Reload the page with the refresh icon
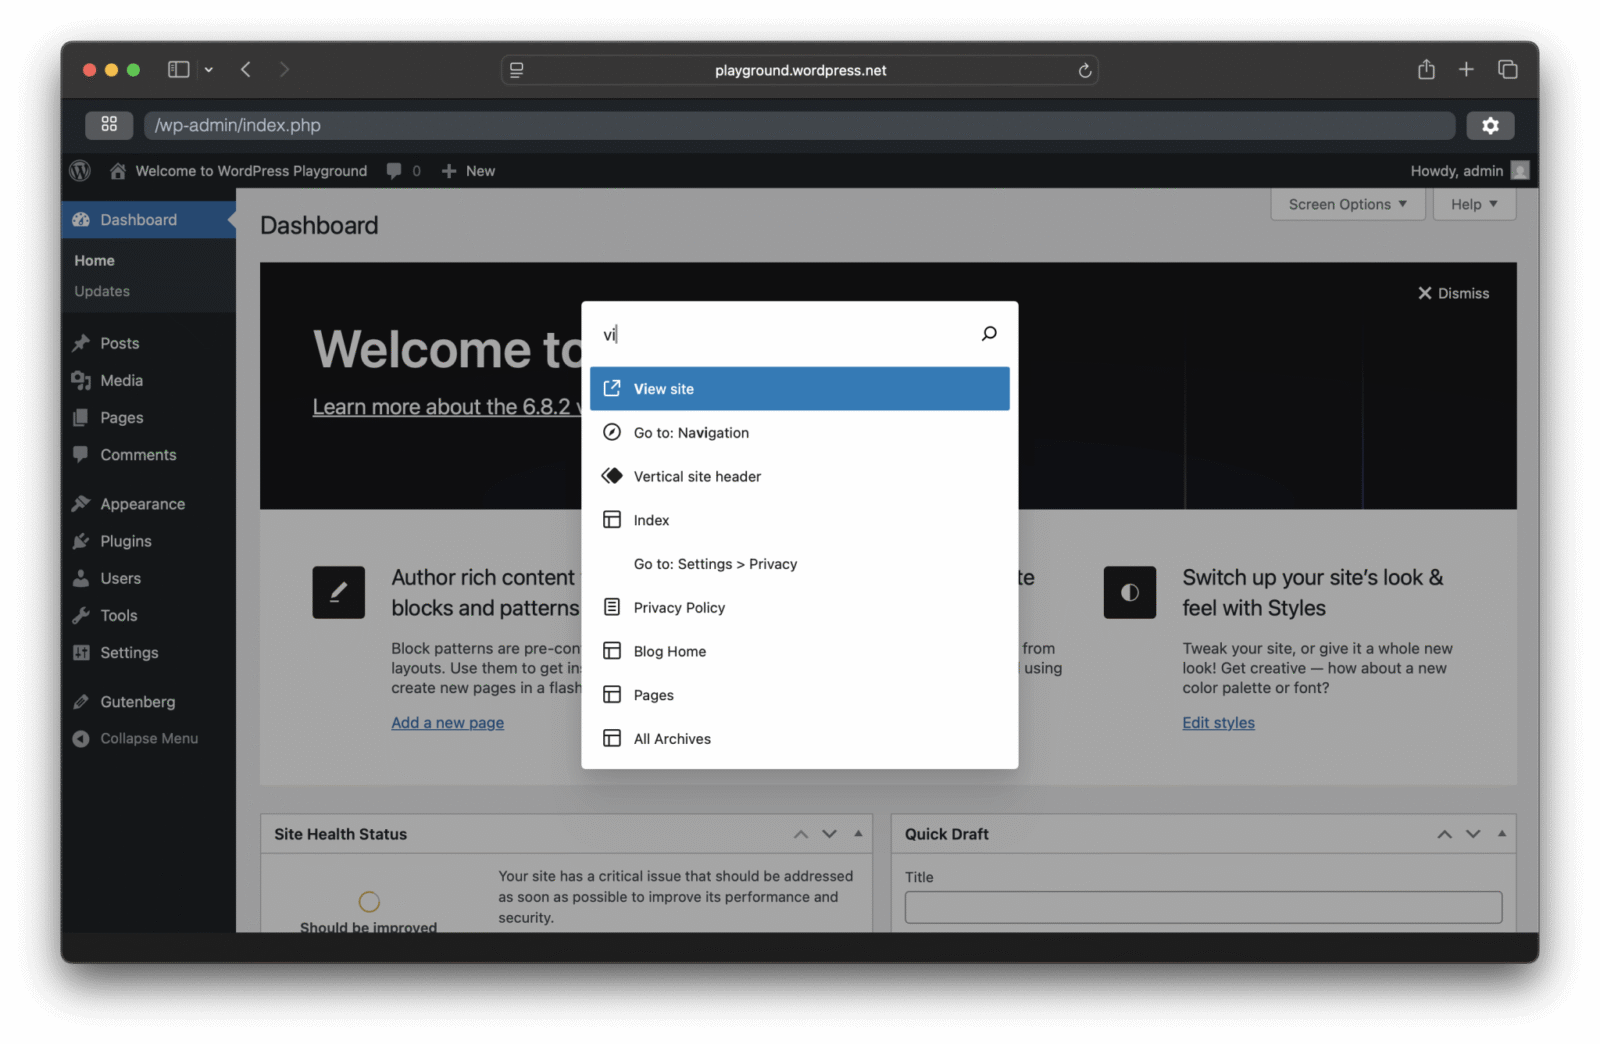 [1084, 70]
